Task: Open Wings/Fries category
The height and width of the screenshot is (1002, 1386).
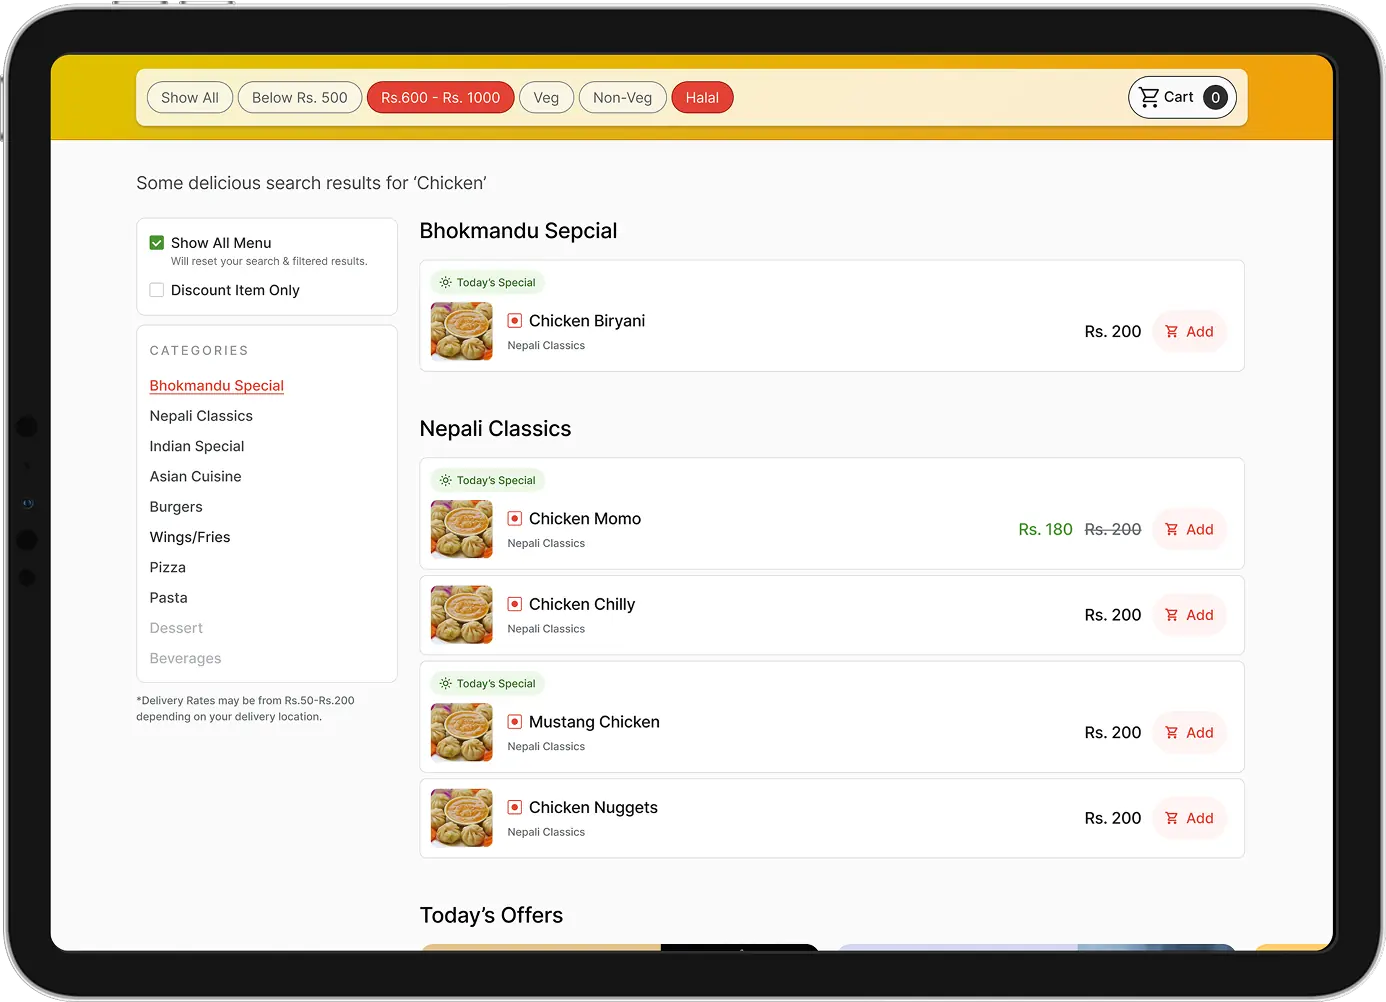Action: point(190,537)
